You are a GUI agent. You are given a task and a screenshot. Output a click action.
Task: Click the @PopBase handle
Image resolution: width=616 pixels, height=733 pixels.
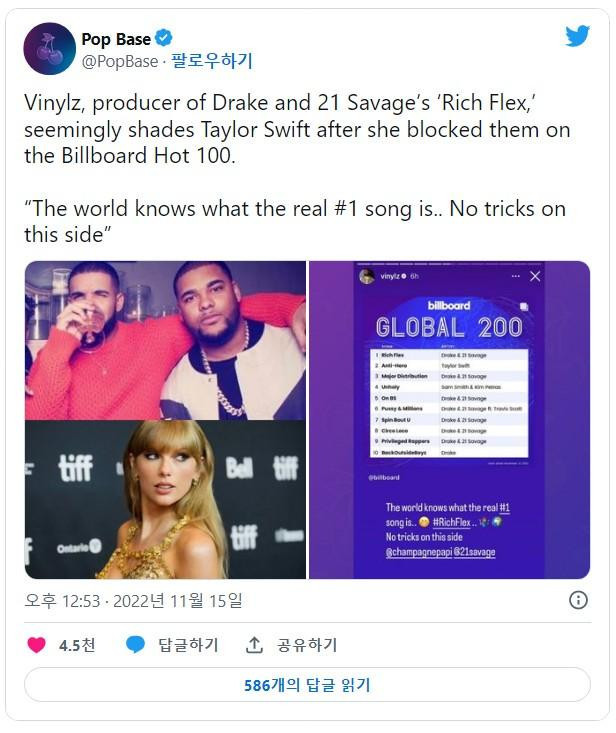pyautogui.click(x=119, y=61)
